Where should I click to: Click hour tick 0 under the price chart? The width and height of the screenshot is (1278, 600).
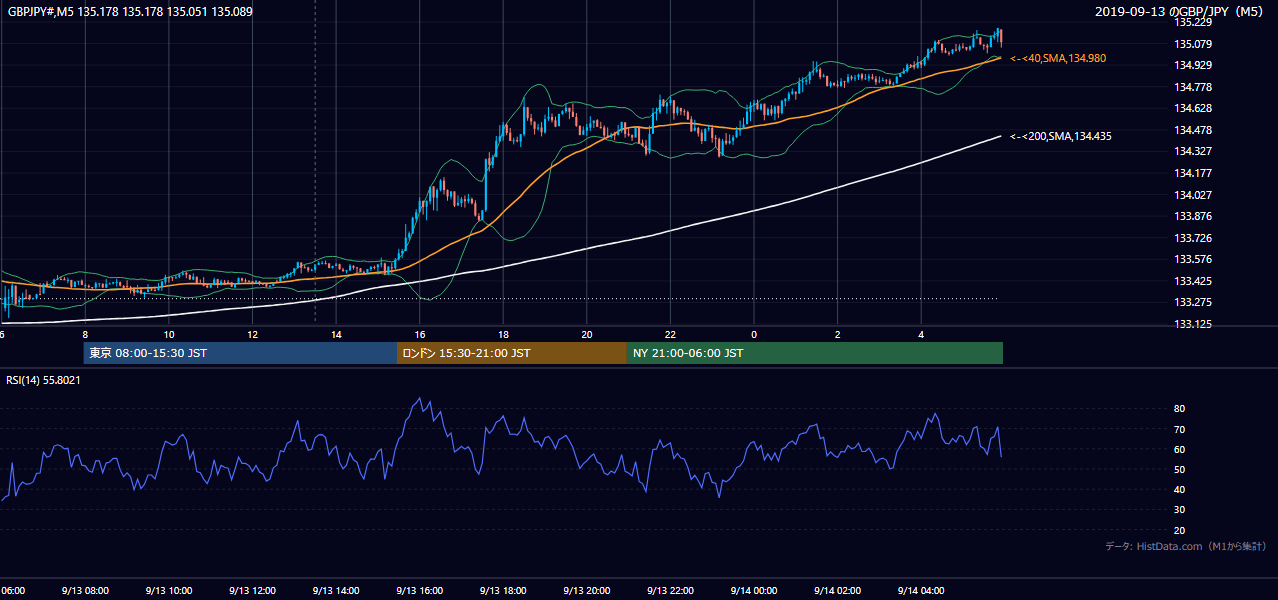coord(754,335)
